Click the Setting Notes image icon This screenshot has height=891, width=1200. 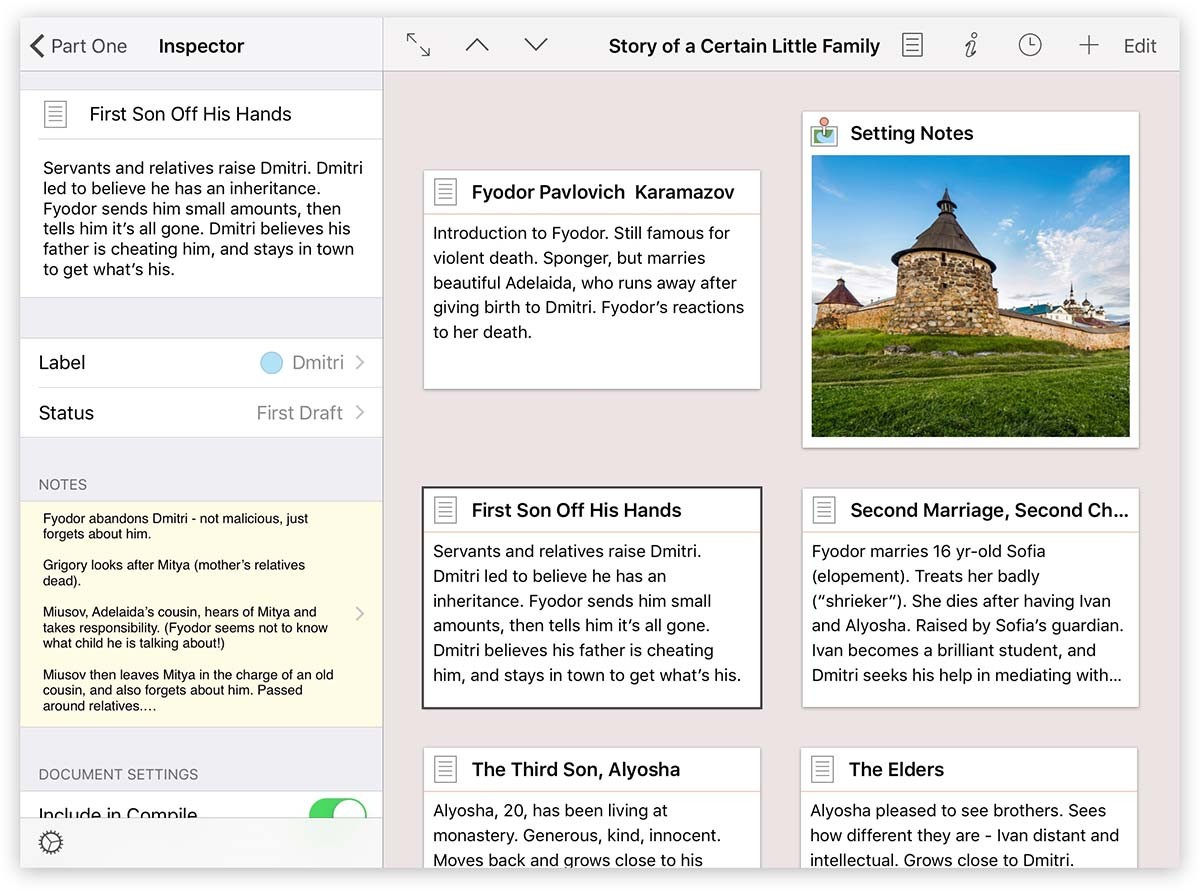click(x=824, y=132)
